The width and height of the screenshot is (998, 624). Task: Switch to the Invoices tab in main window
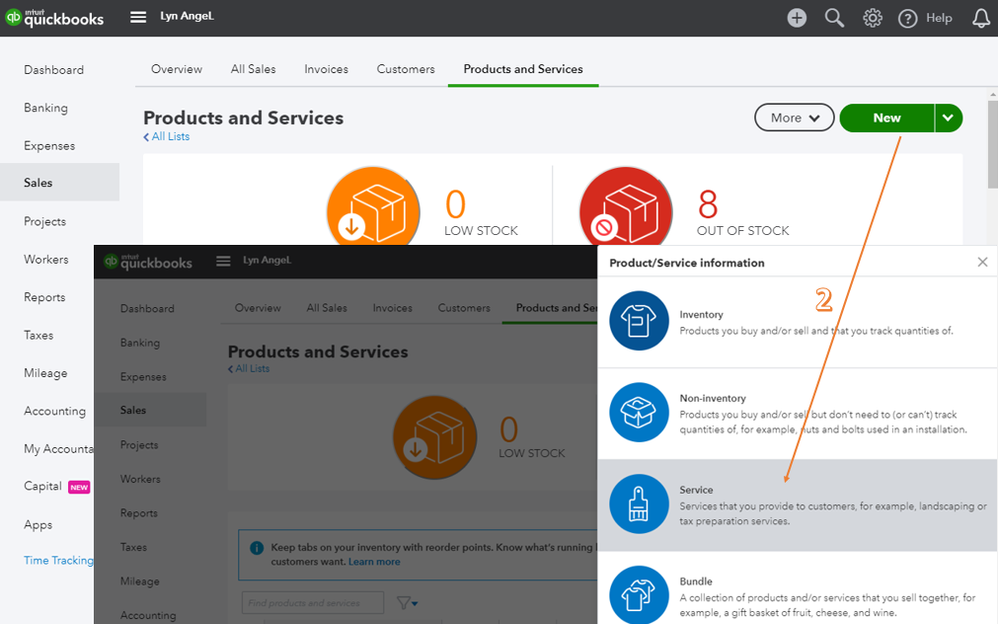[326, 69]
